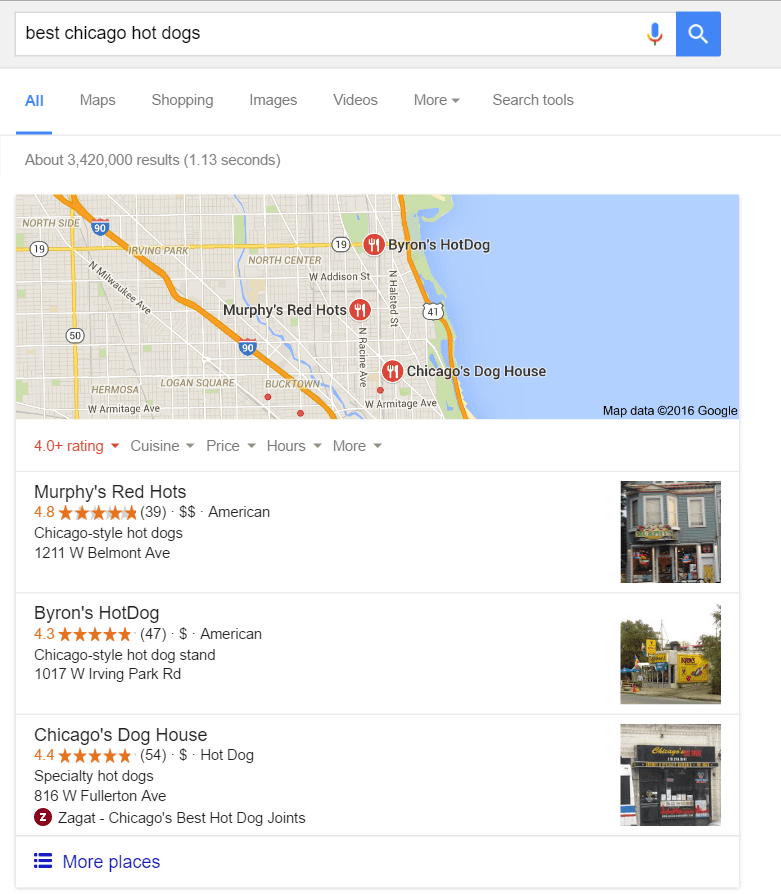Open Zagat Chicago's Best Hot Dog Joints link
Viewport: 781px width, 894px height.
tap(182, 818)
